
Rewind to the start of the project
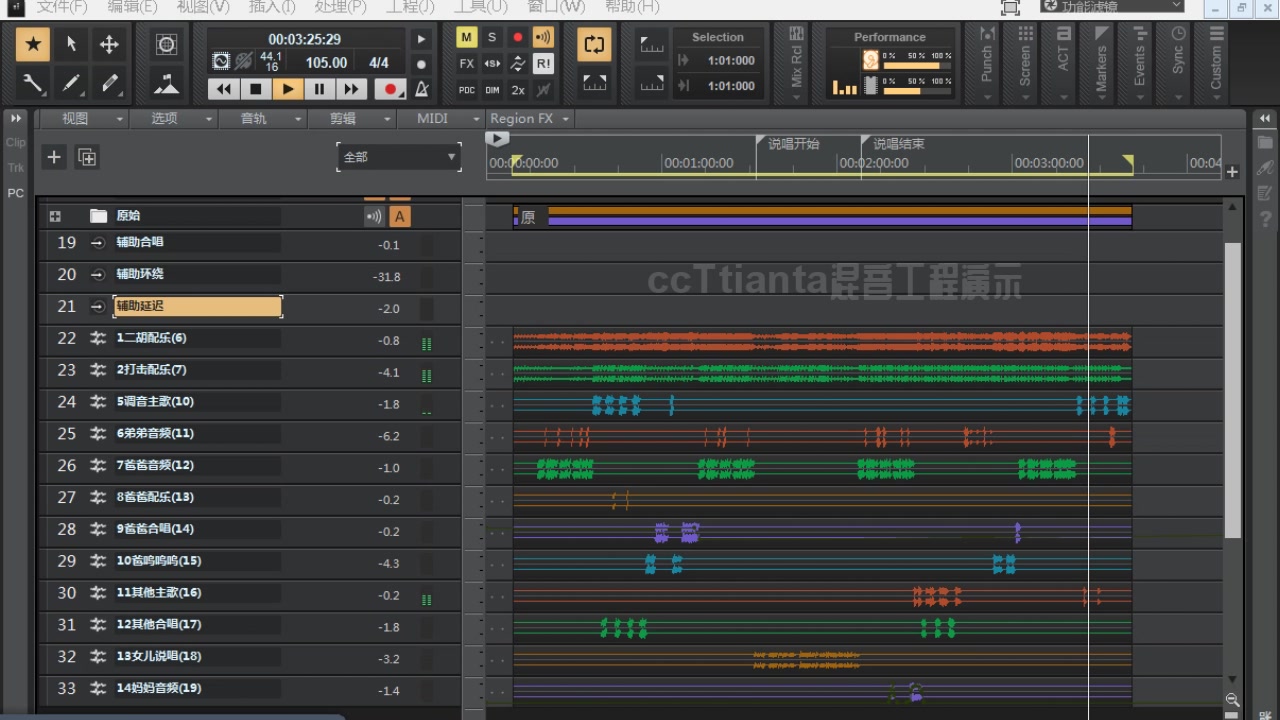(224, 89)
